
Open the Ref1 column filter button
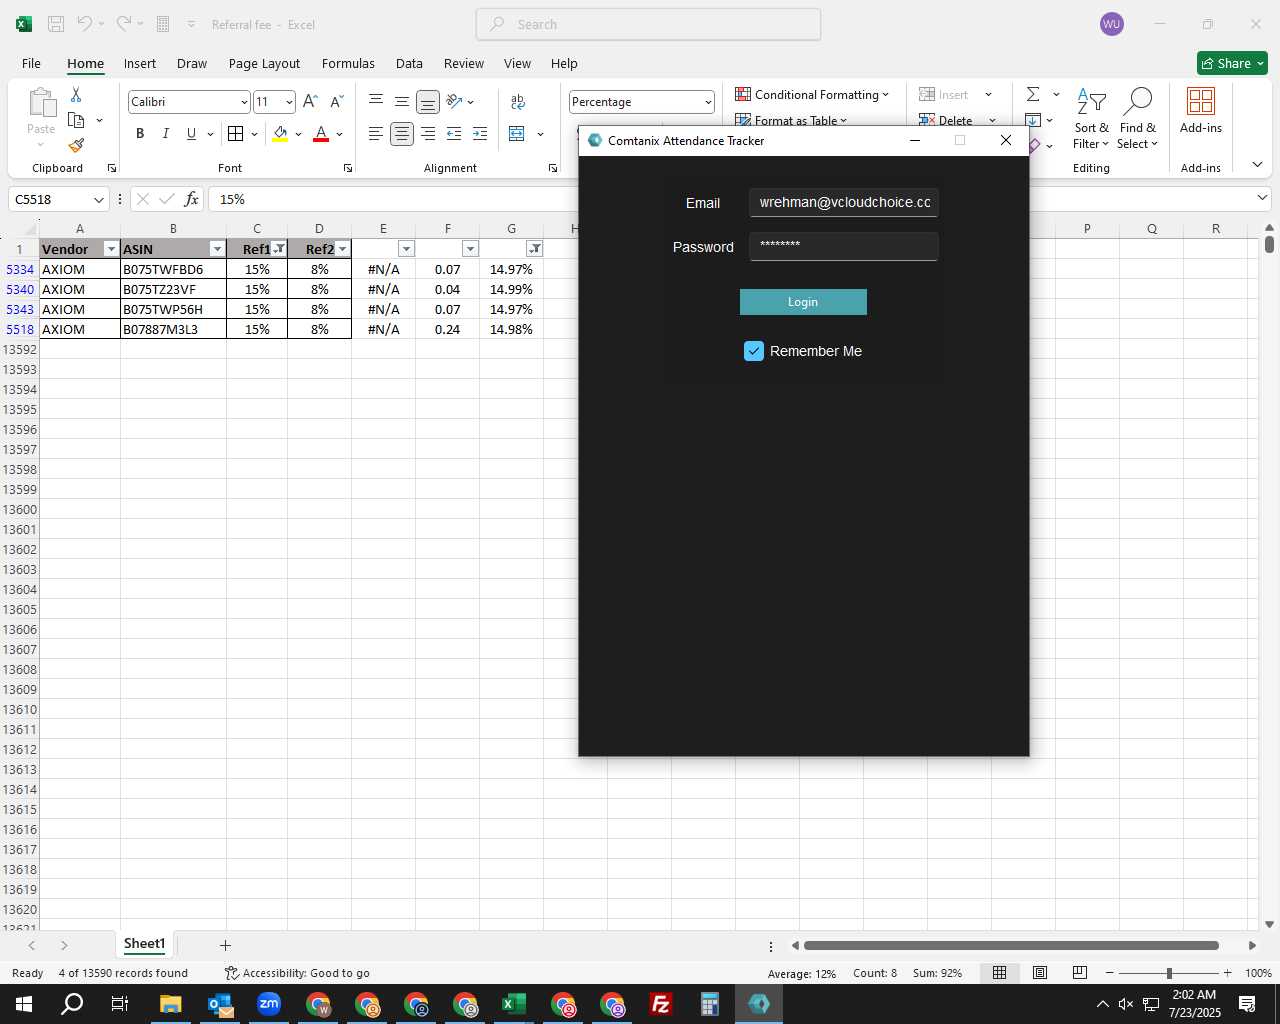pos(279,249)
